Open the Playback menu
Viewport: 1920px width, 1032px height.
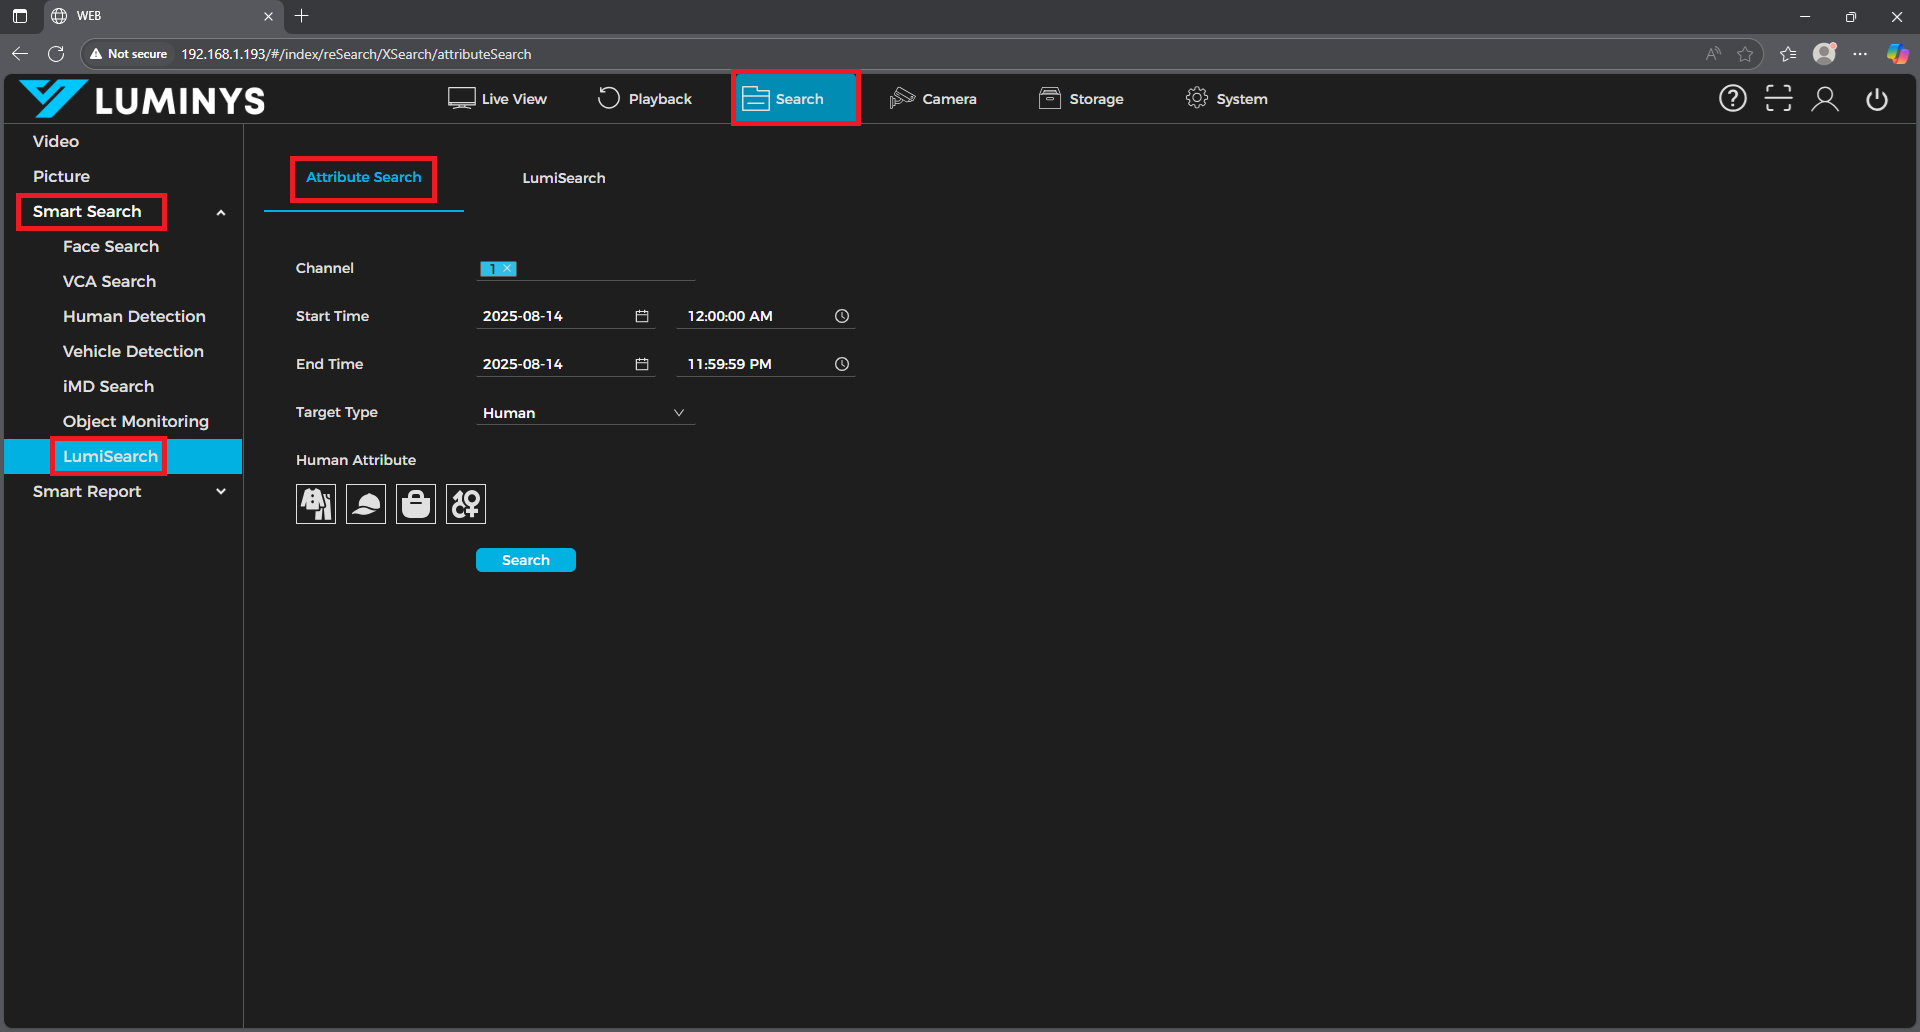[645, 99]
